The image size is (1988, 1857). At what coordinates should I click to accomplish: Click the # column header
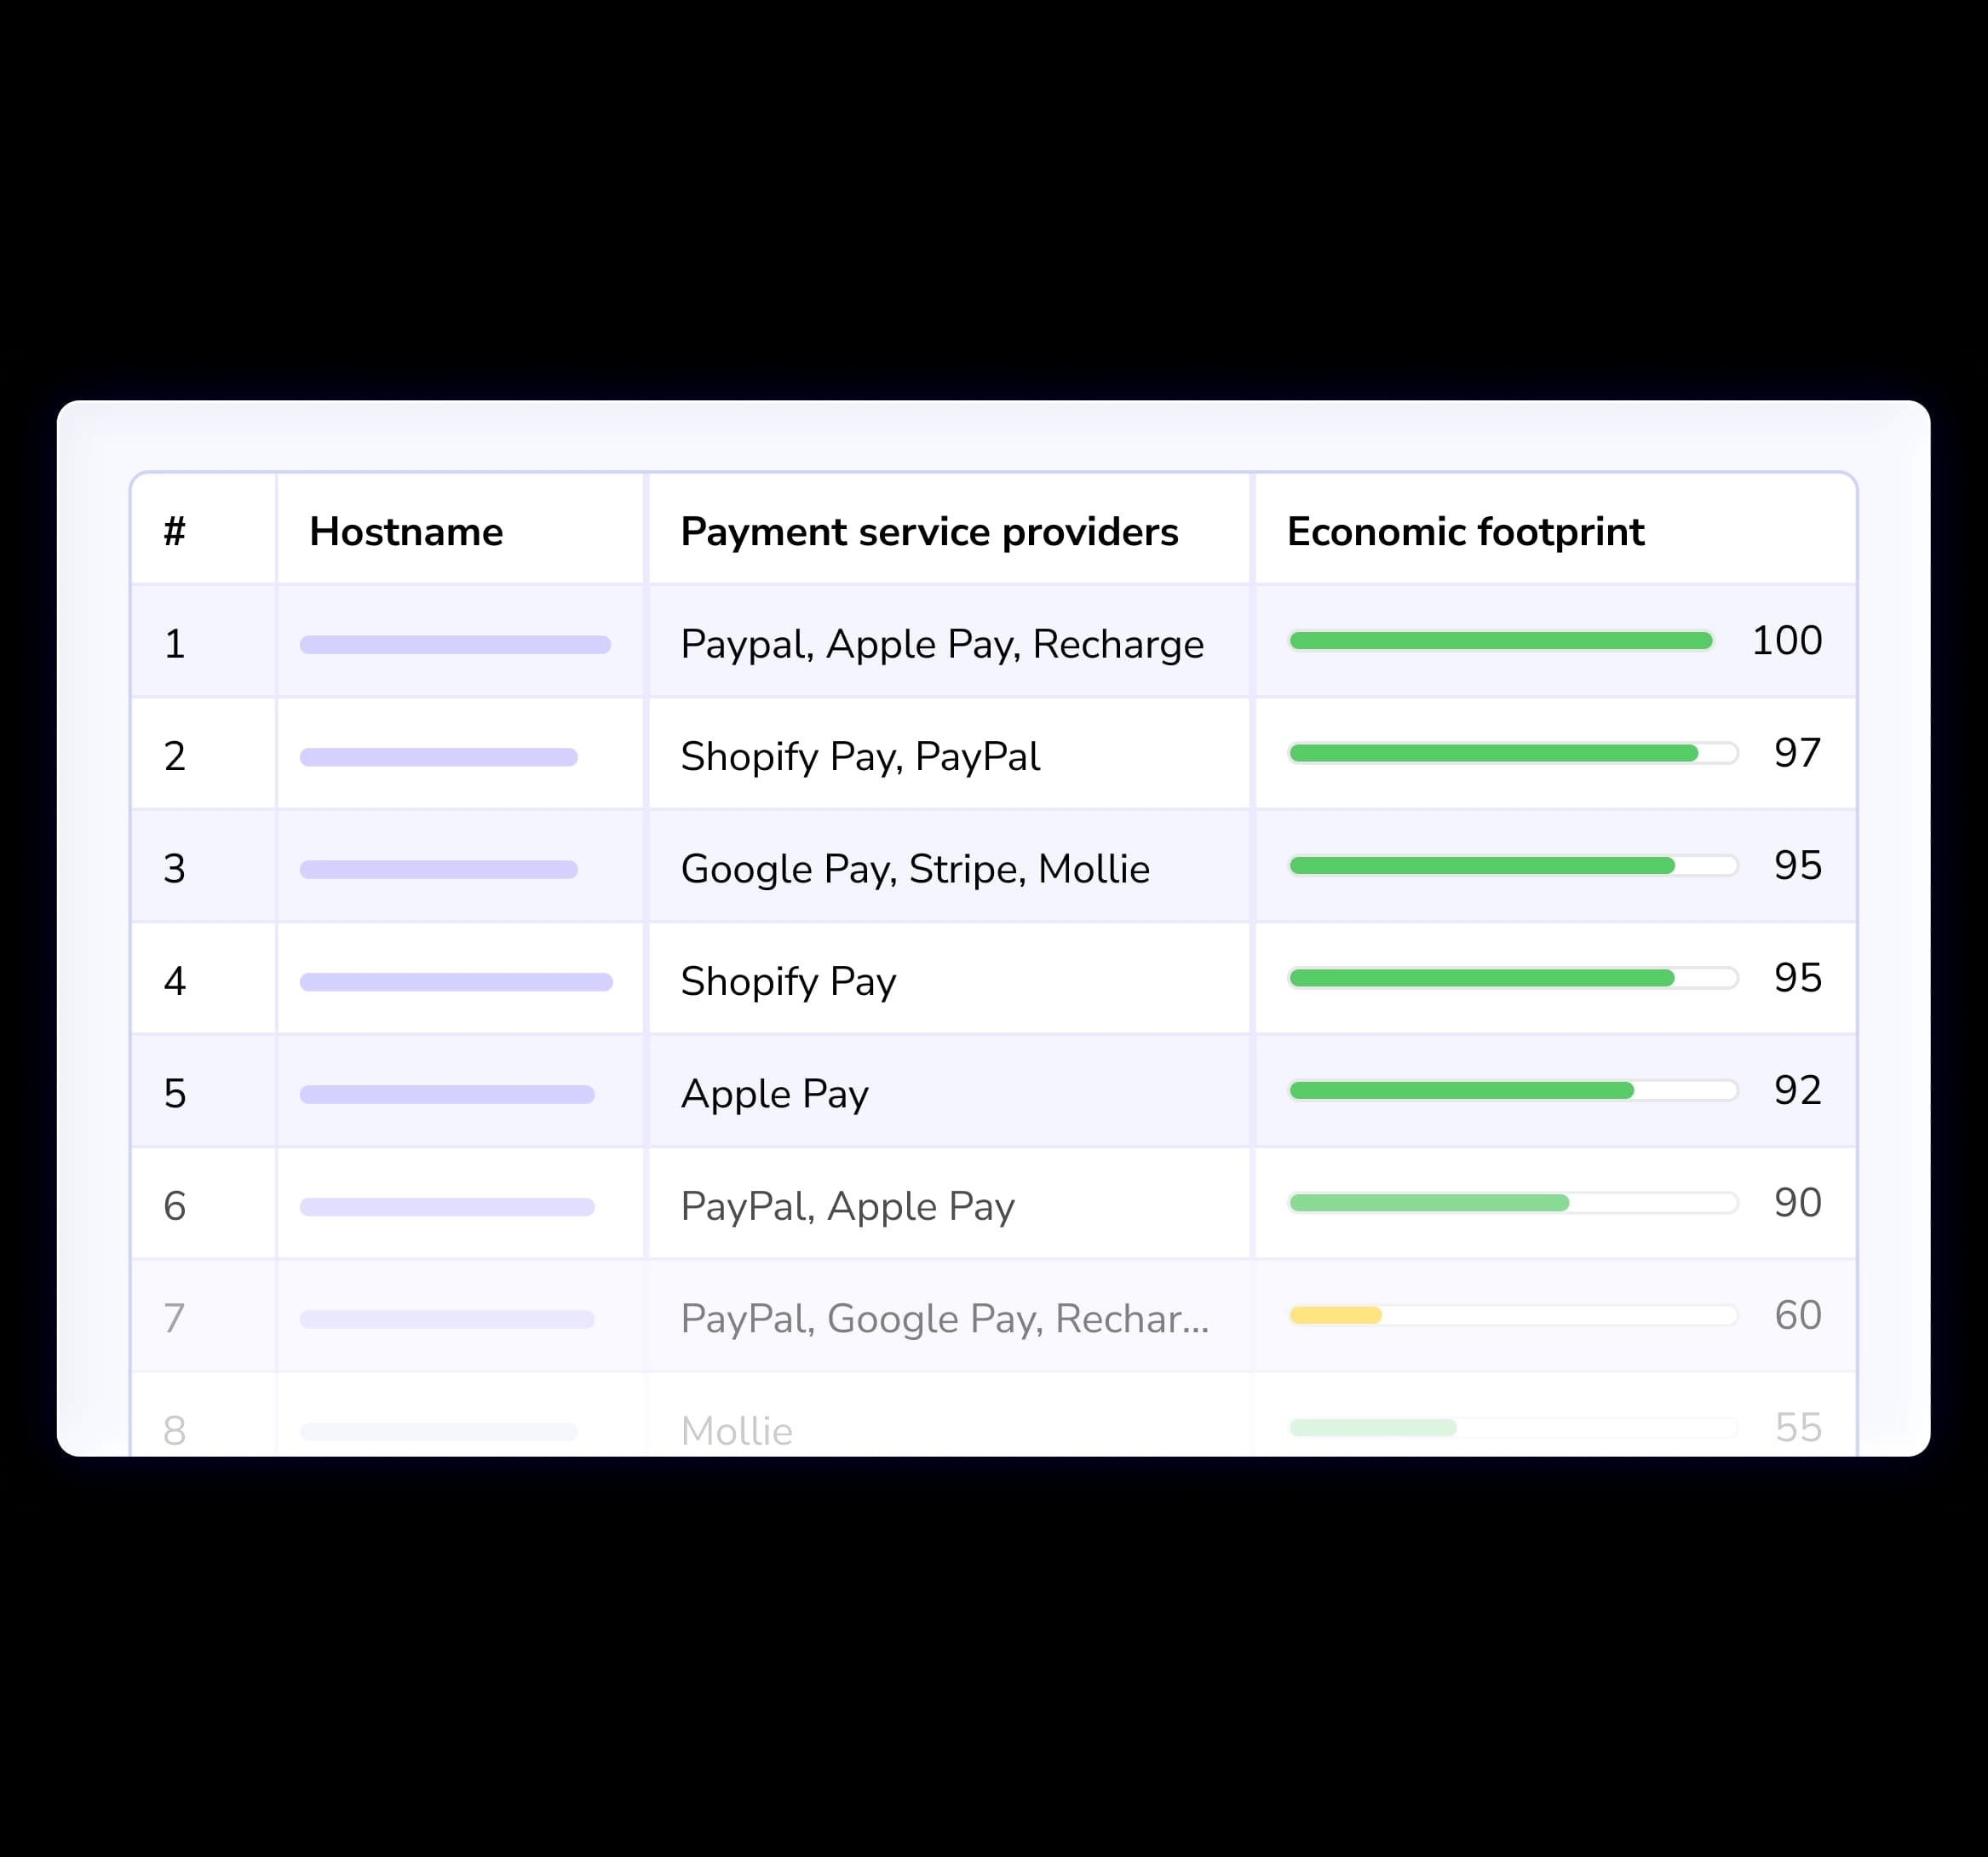pyautogui.click(x=175, y=532)
